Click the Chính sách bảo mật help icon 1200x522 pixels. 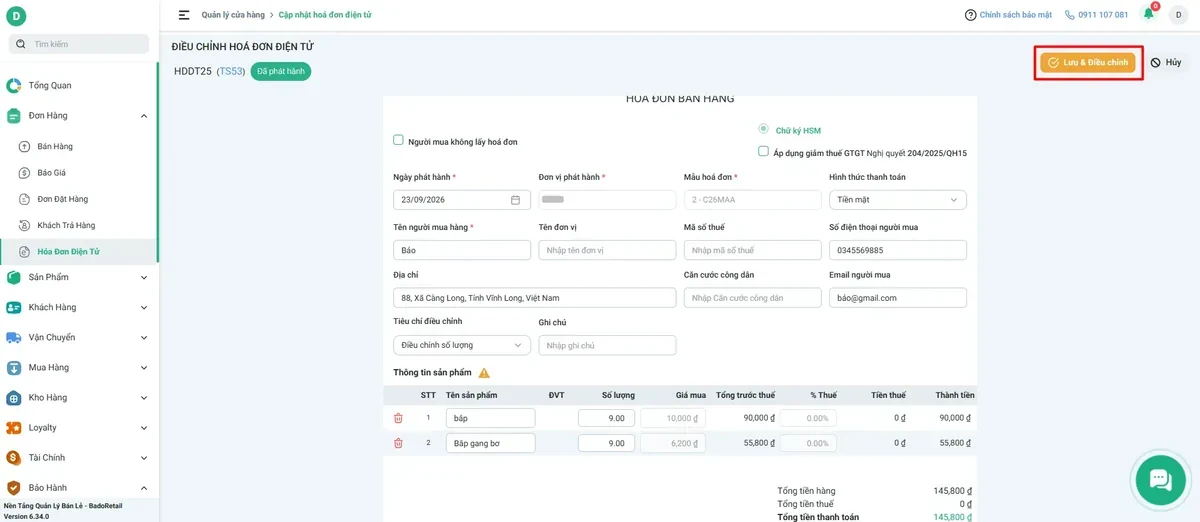coord(970,15)
